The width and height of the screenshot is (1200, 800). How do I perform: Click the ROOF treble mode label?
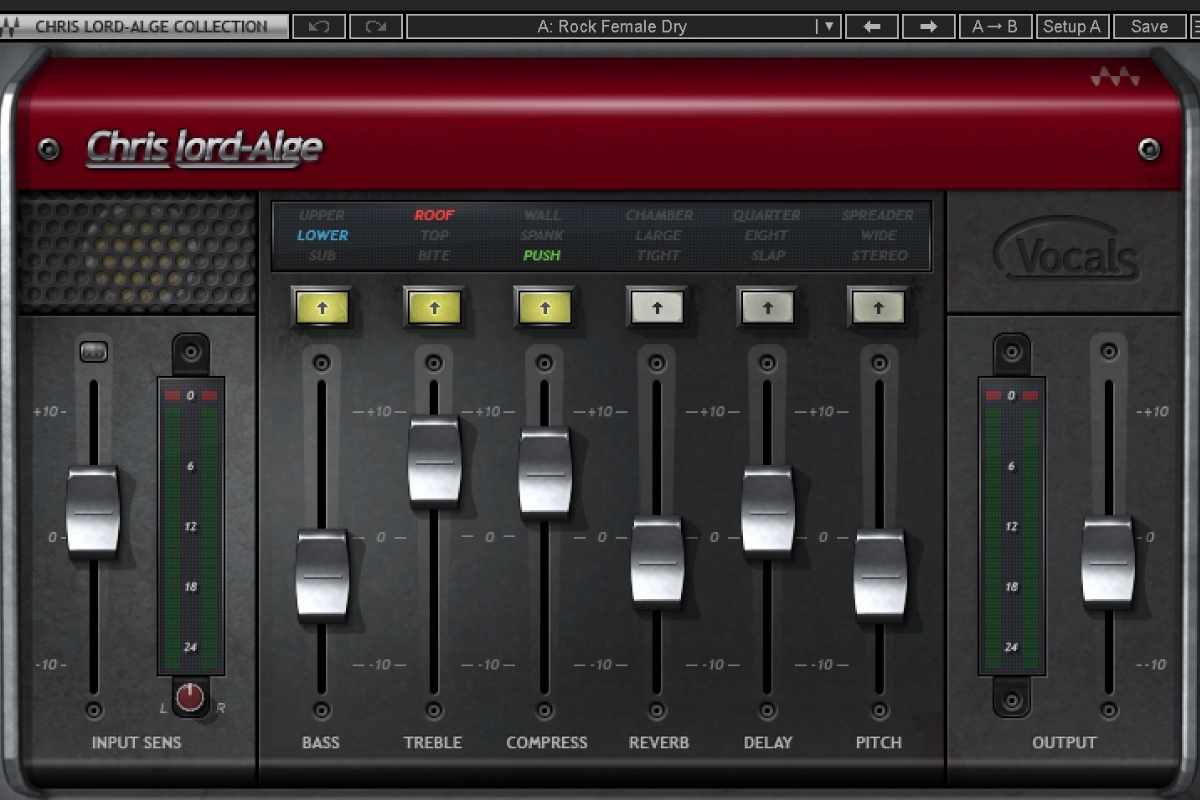[434, 215]
